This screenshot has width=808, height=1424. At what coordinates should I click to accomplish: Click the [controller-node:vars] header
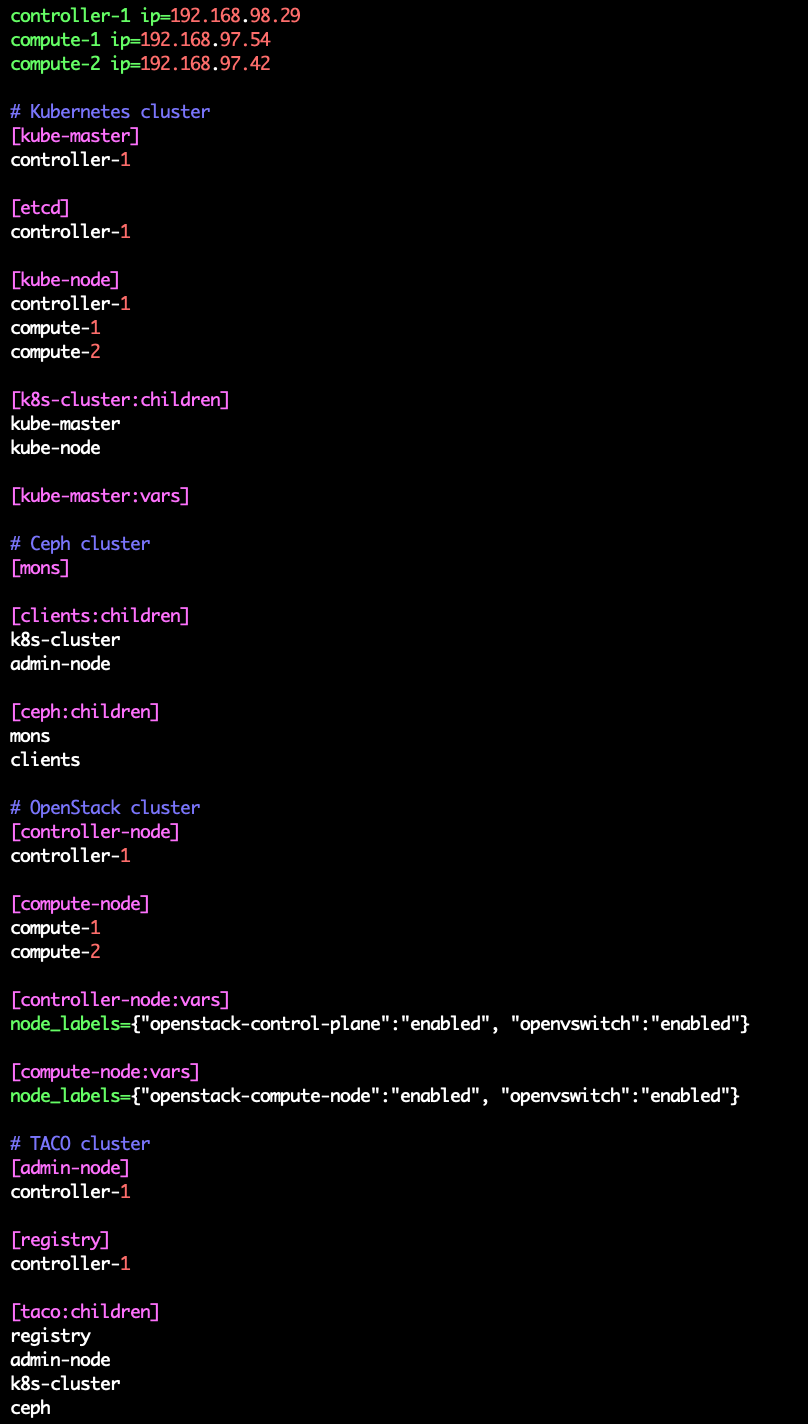(120, 1000)
